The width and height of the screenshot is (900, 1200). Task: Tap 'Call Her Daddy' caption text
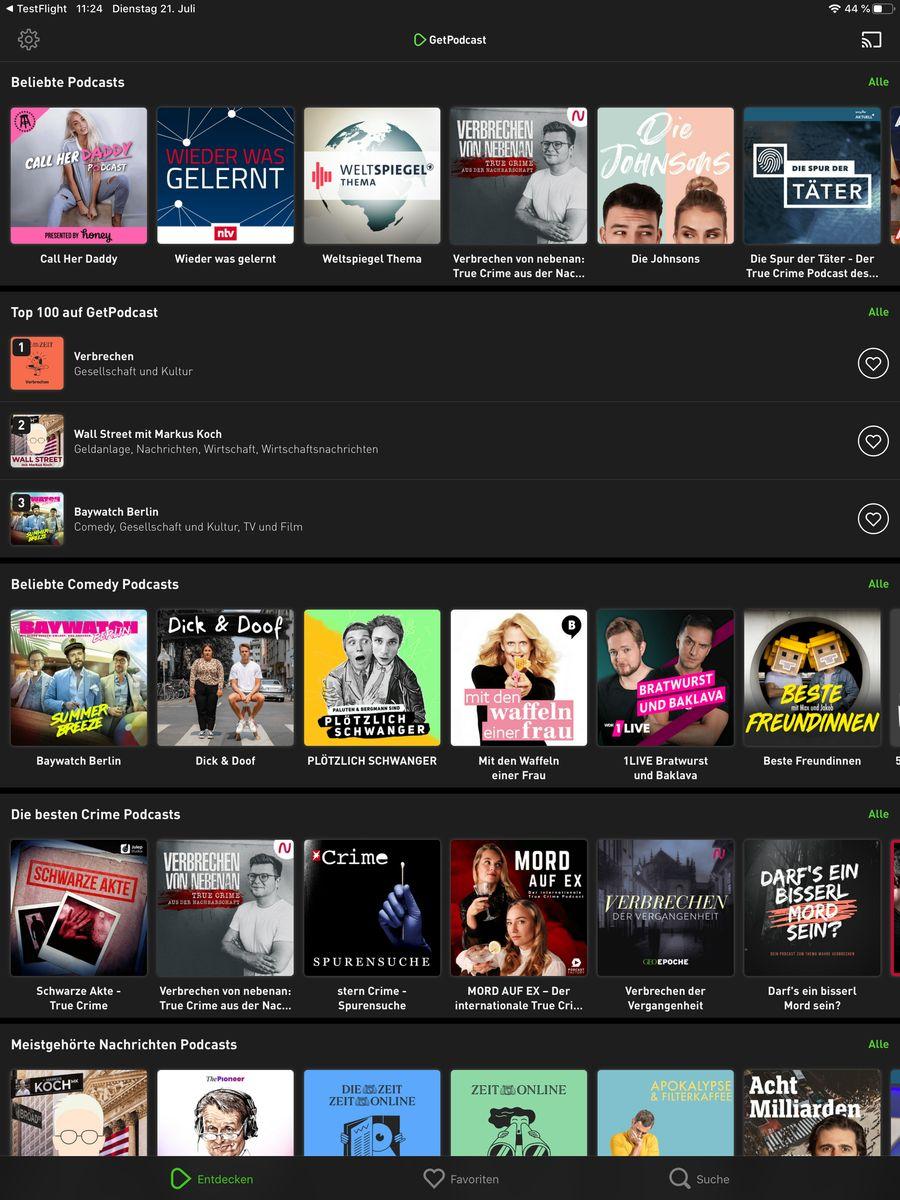coord(79,259)
